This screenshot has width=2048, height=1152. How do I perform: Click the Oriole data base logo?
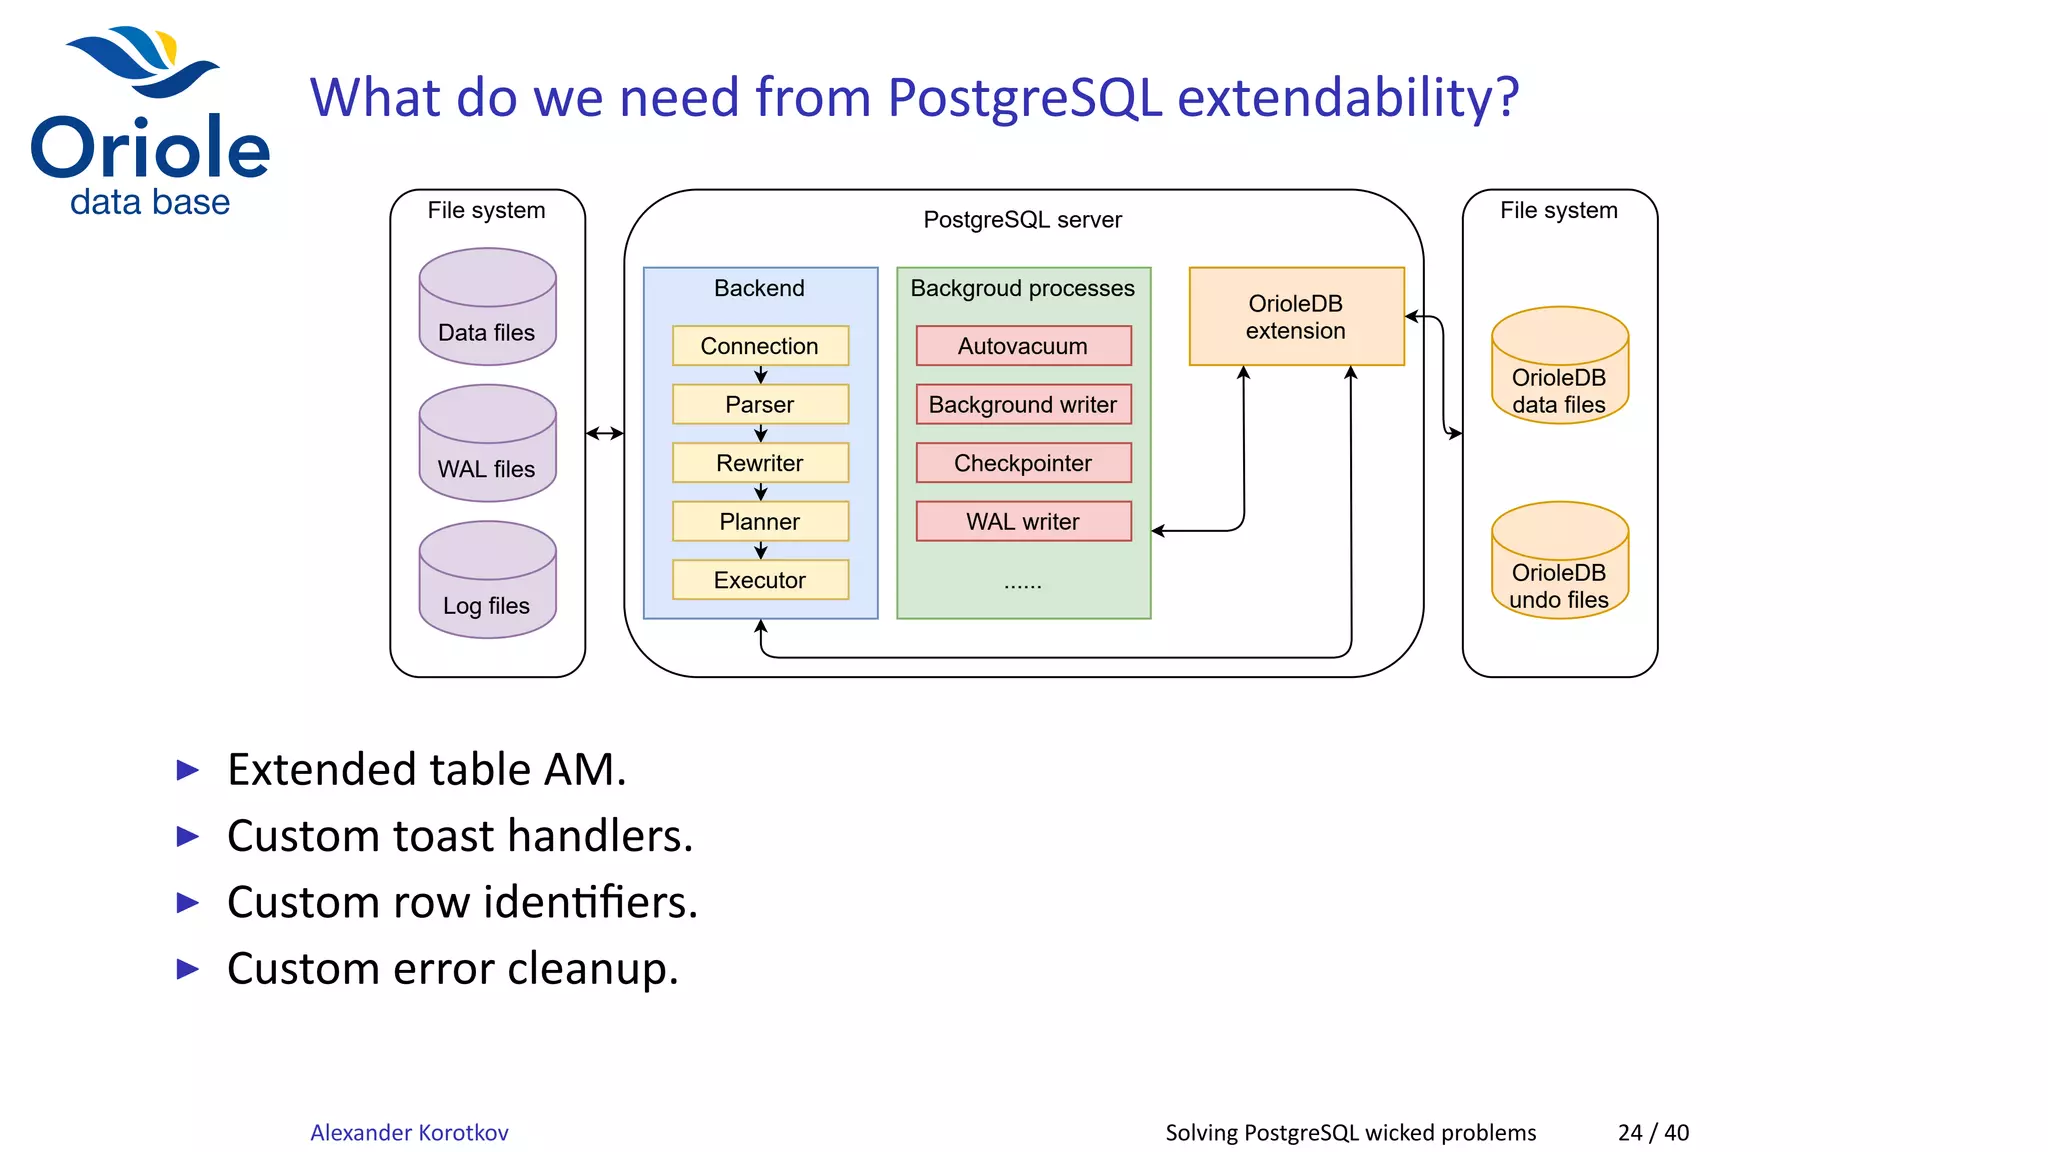(x=150, y=121)
